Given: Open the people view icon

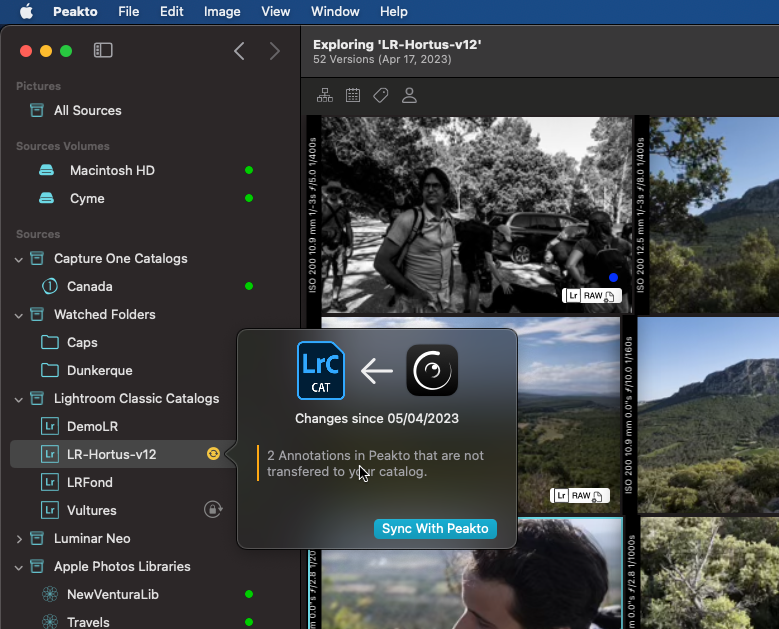Looking at the screenshot, I should (409, 95).
